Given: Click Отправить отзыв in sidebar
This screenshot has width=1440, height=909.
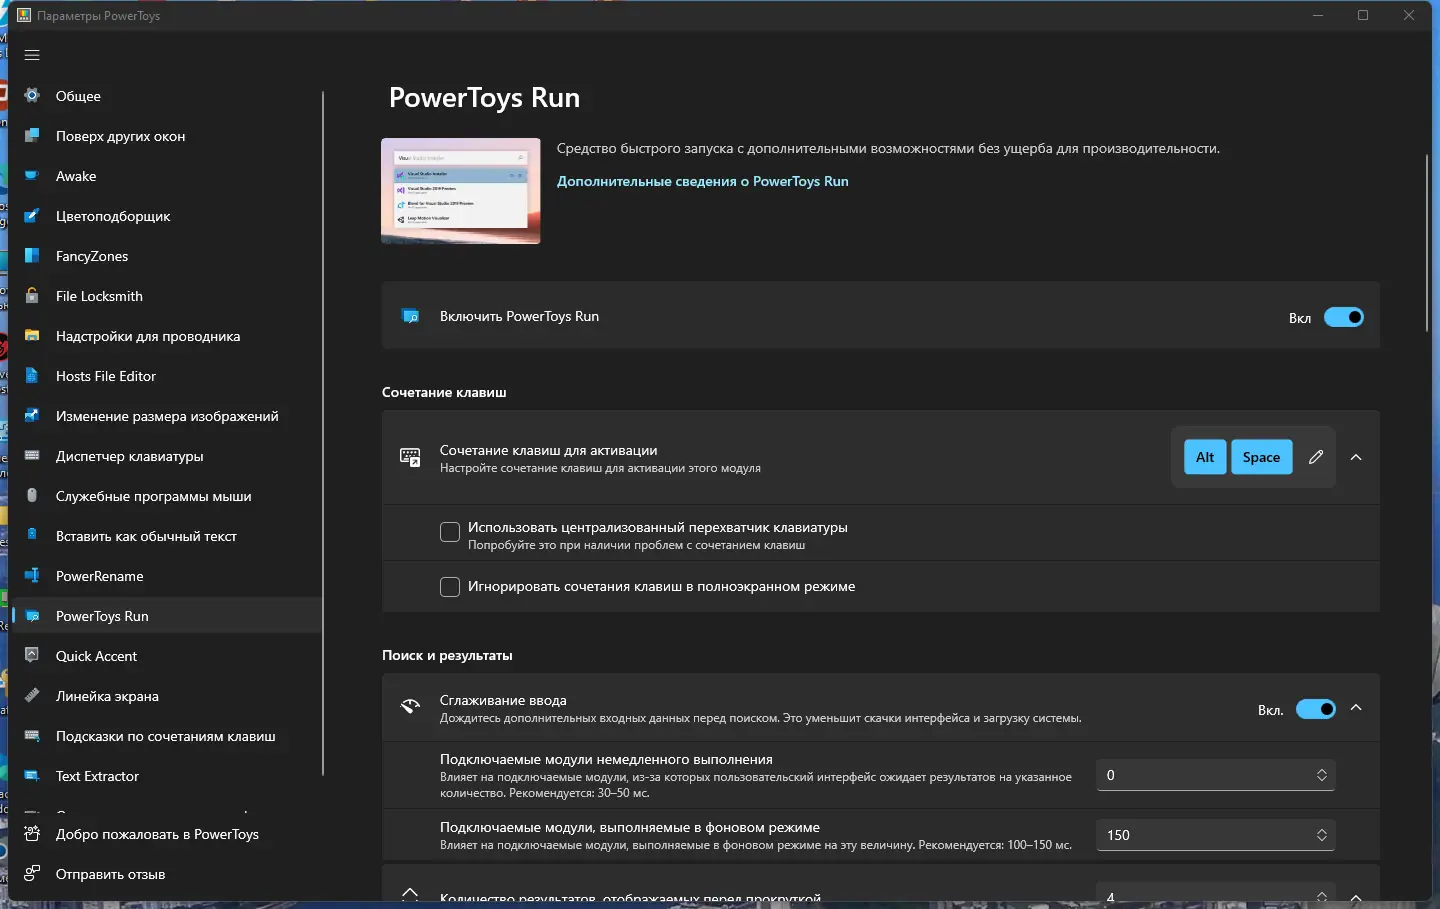Looking at the screenshot, I should click(x=110, y=874).
